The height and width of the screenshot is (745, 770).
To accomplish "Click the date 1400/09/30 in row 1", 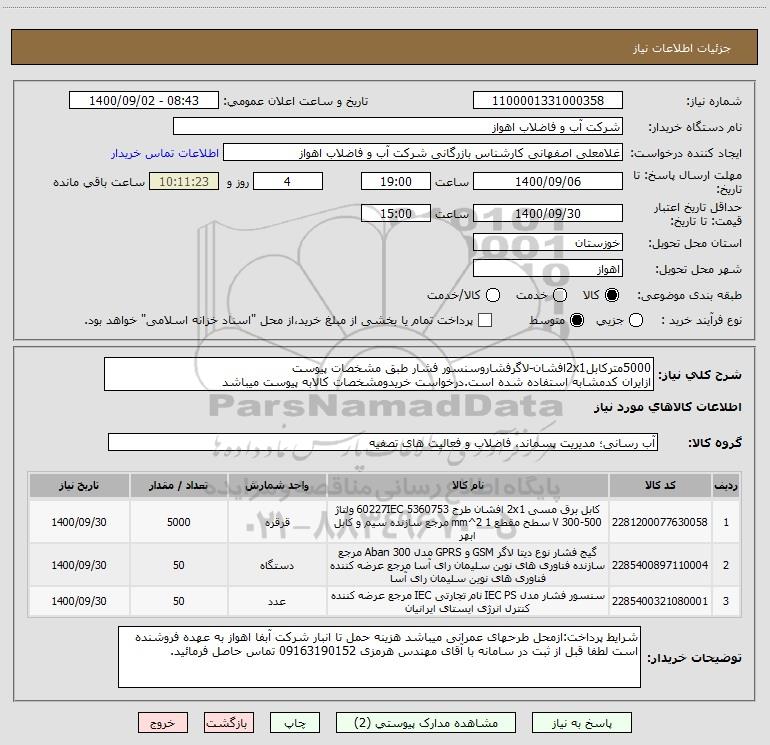I will (79, 522).
